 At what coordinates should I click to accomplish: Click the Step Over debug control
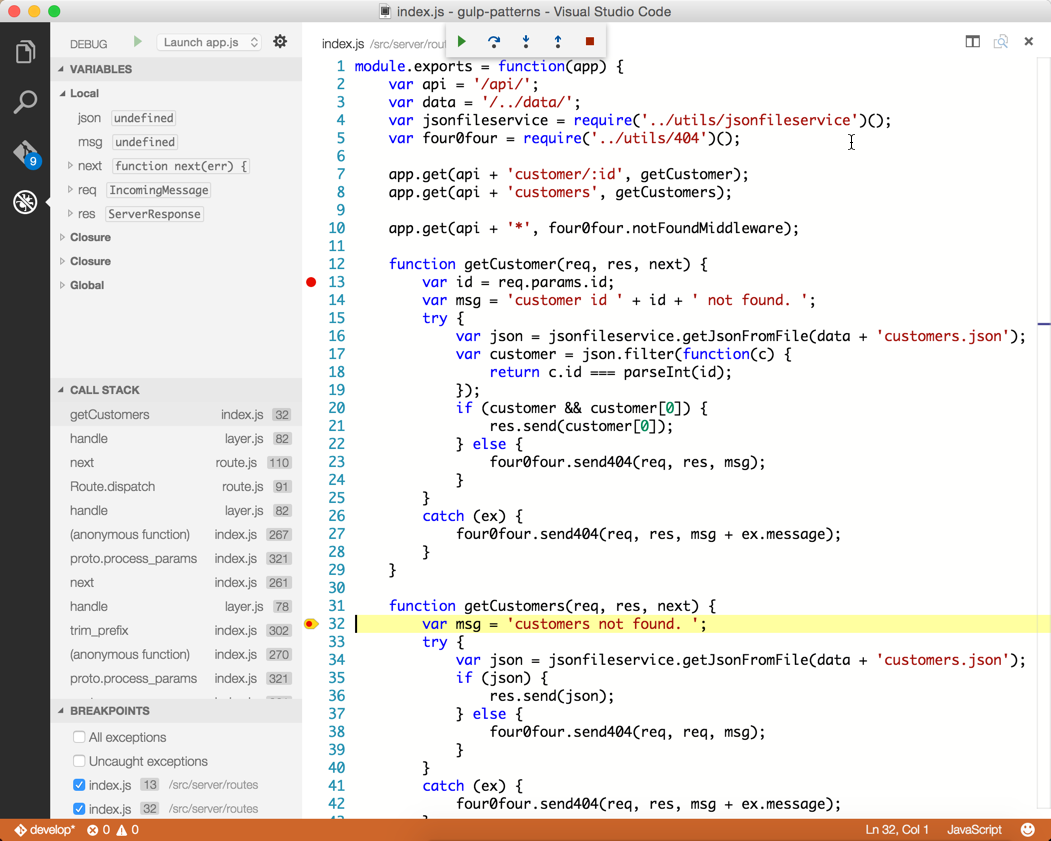pos(493,42)
